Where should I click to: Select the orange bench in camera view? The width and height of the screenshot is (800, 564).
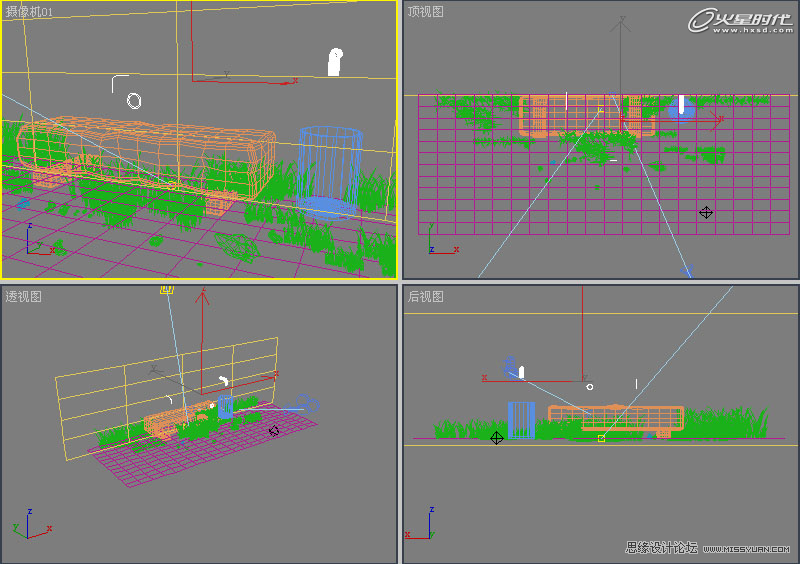click(145, 161)
